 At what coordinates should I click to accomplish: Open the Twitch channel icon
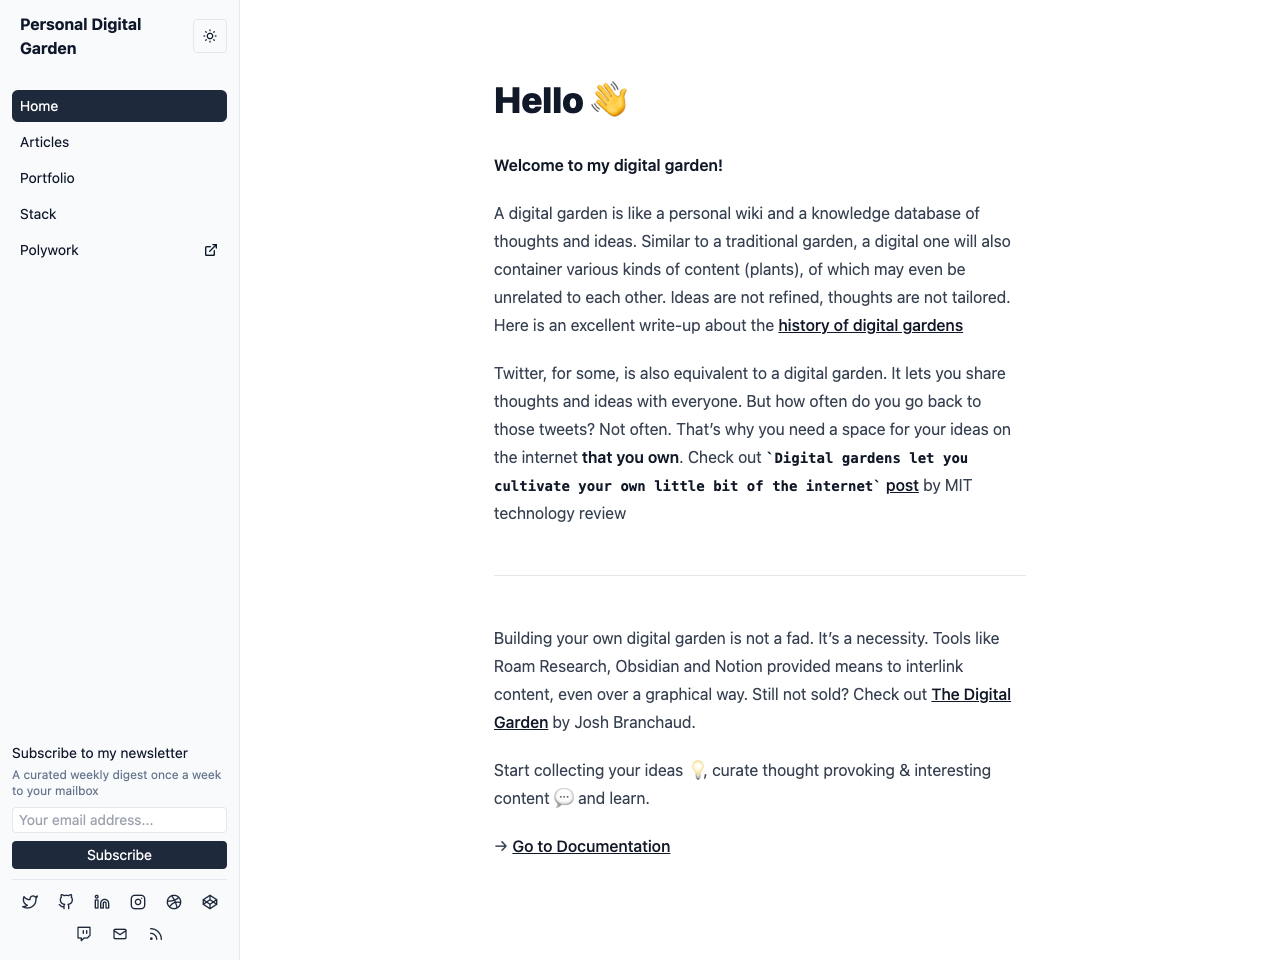click(x=84, y=934)
